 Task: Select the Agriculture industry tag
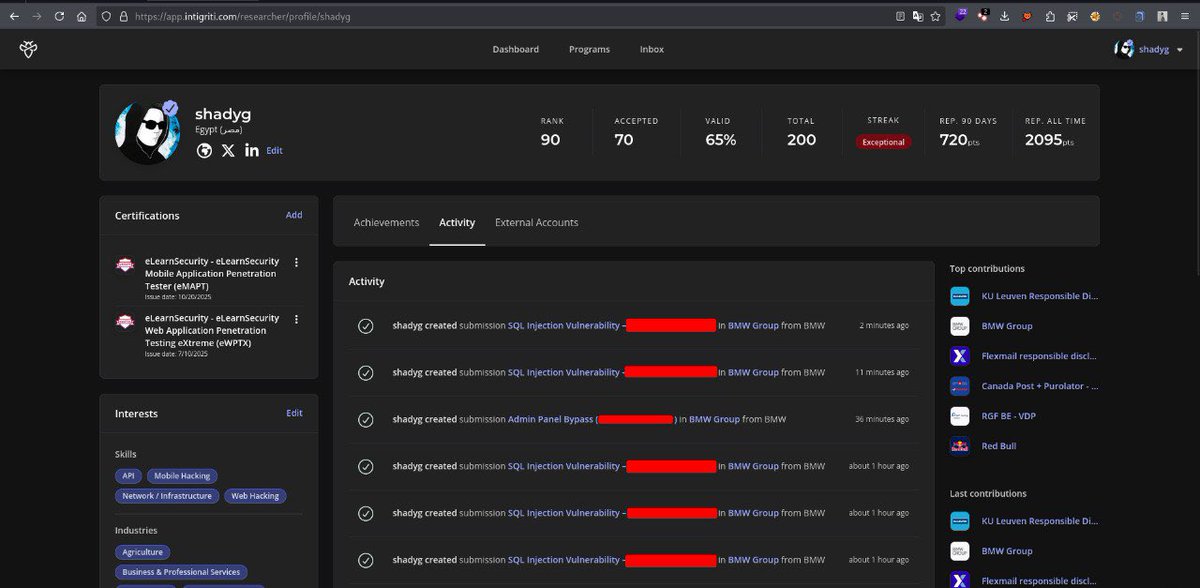coord(142,552)
